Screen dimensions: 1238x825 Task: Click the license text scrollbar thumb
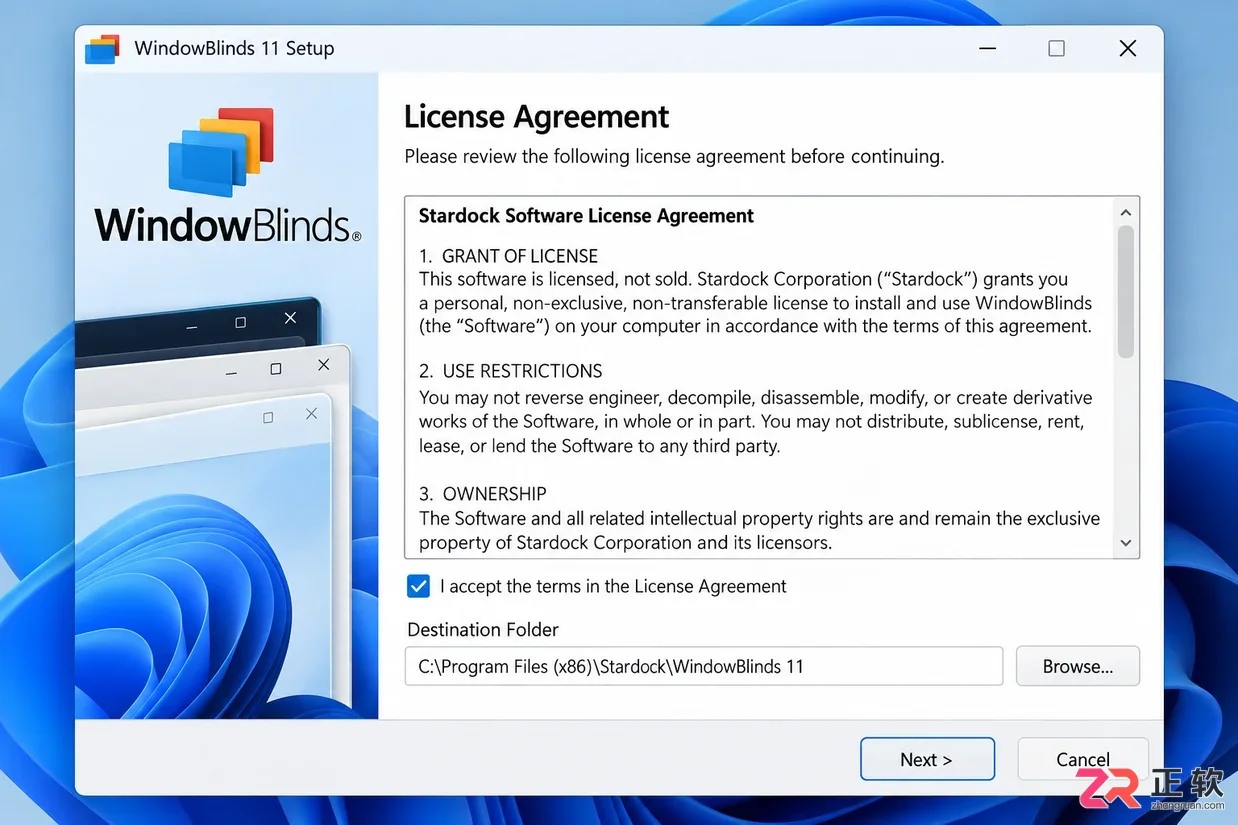tap(1126, 292)
